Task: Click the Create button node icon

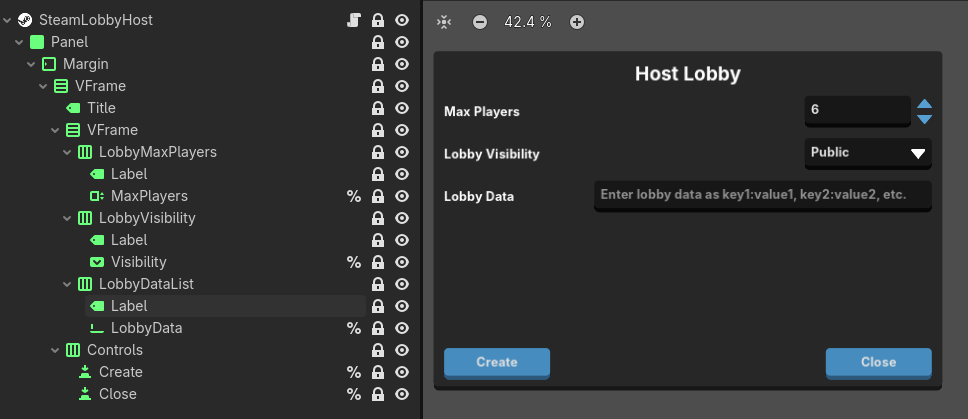Action: [x=85, y=372]
